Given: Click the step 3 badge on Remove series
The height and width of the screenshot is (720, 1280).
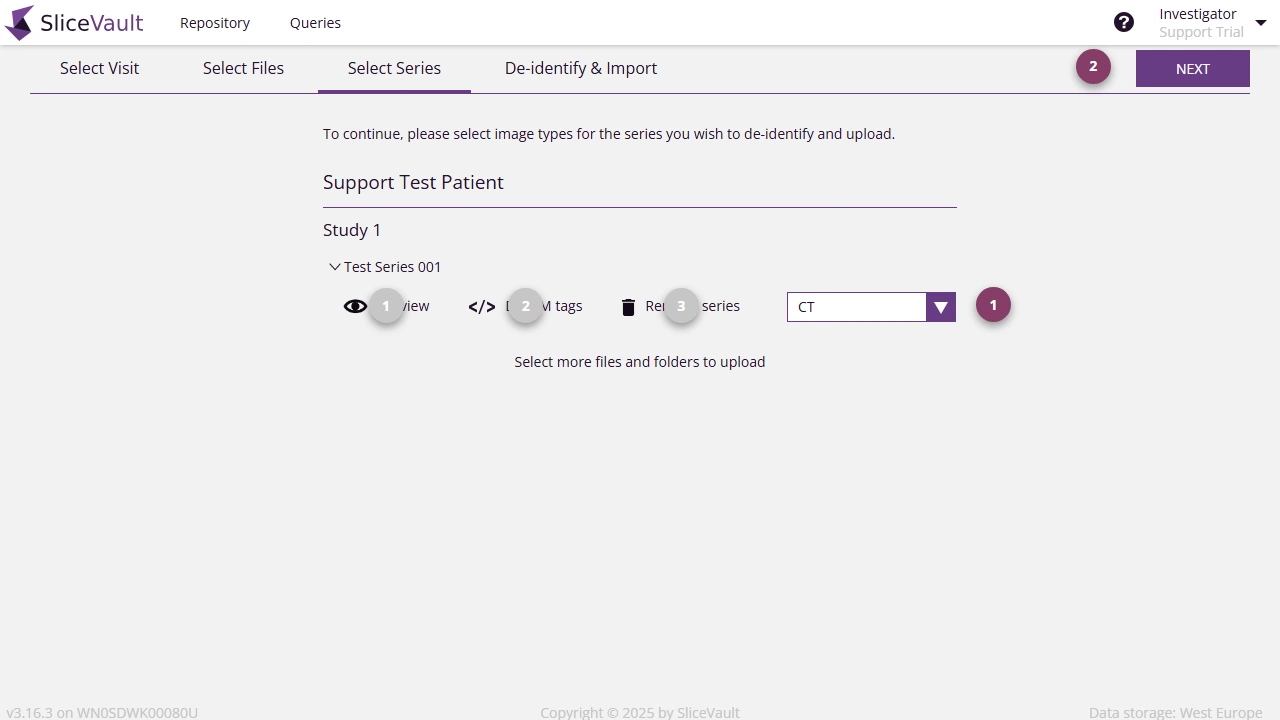Looking at the screenshot, I should click(x=681, y=306).
